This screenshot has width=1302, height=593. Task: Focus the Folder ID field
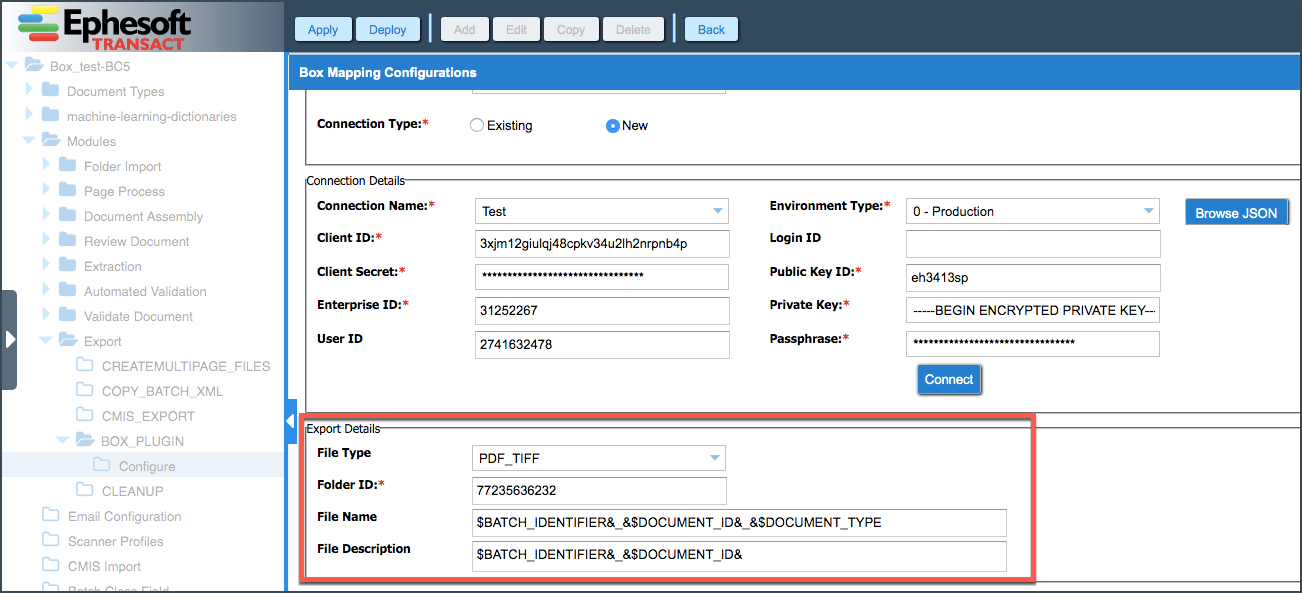[x=599, y=491]
